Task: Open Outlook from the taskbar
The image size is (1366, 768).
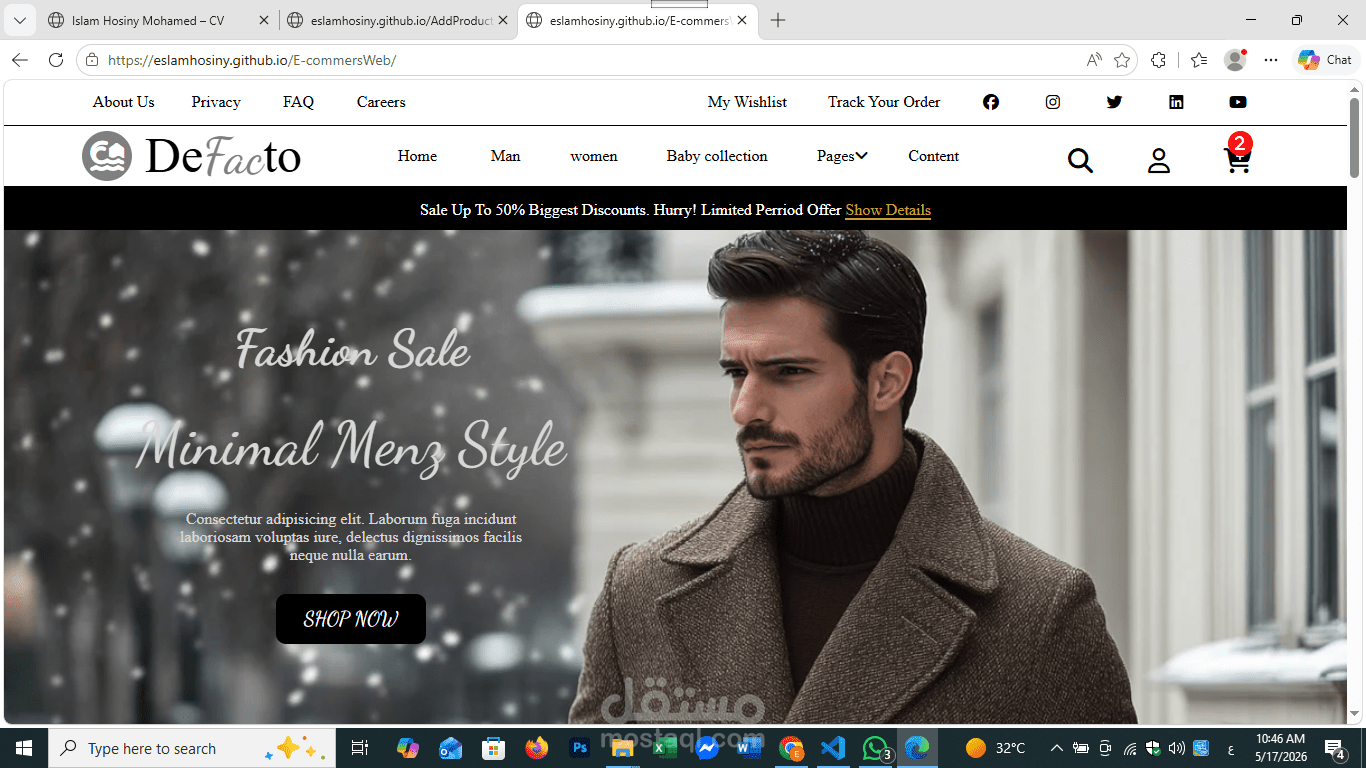Action: point(450,748)
